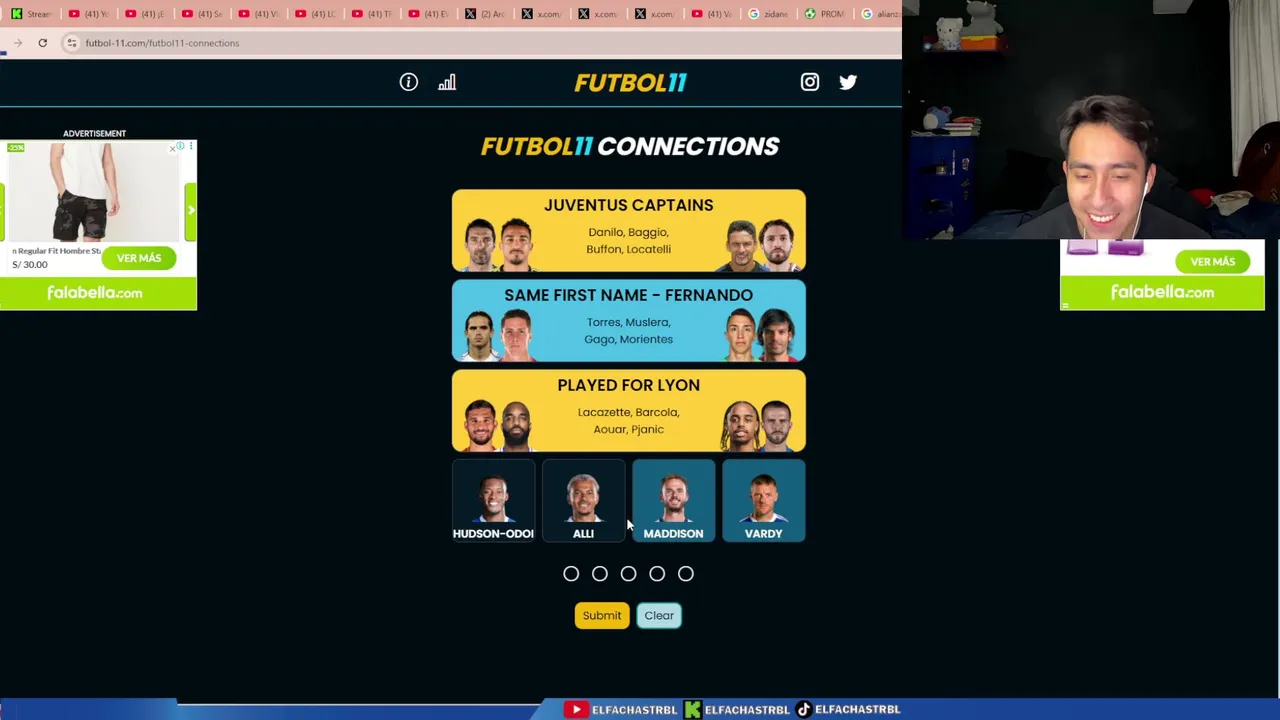Click falabella.com banner in right ad
Viewport: 1280px width, 720px height.
pyautogui.click(x=1162, y=292)
